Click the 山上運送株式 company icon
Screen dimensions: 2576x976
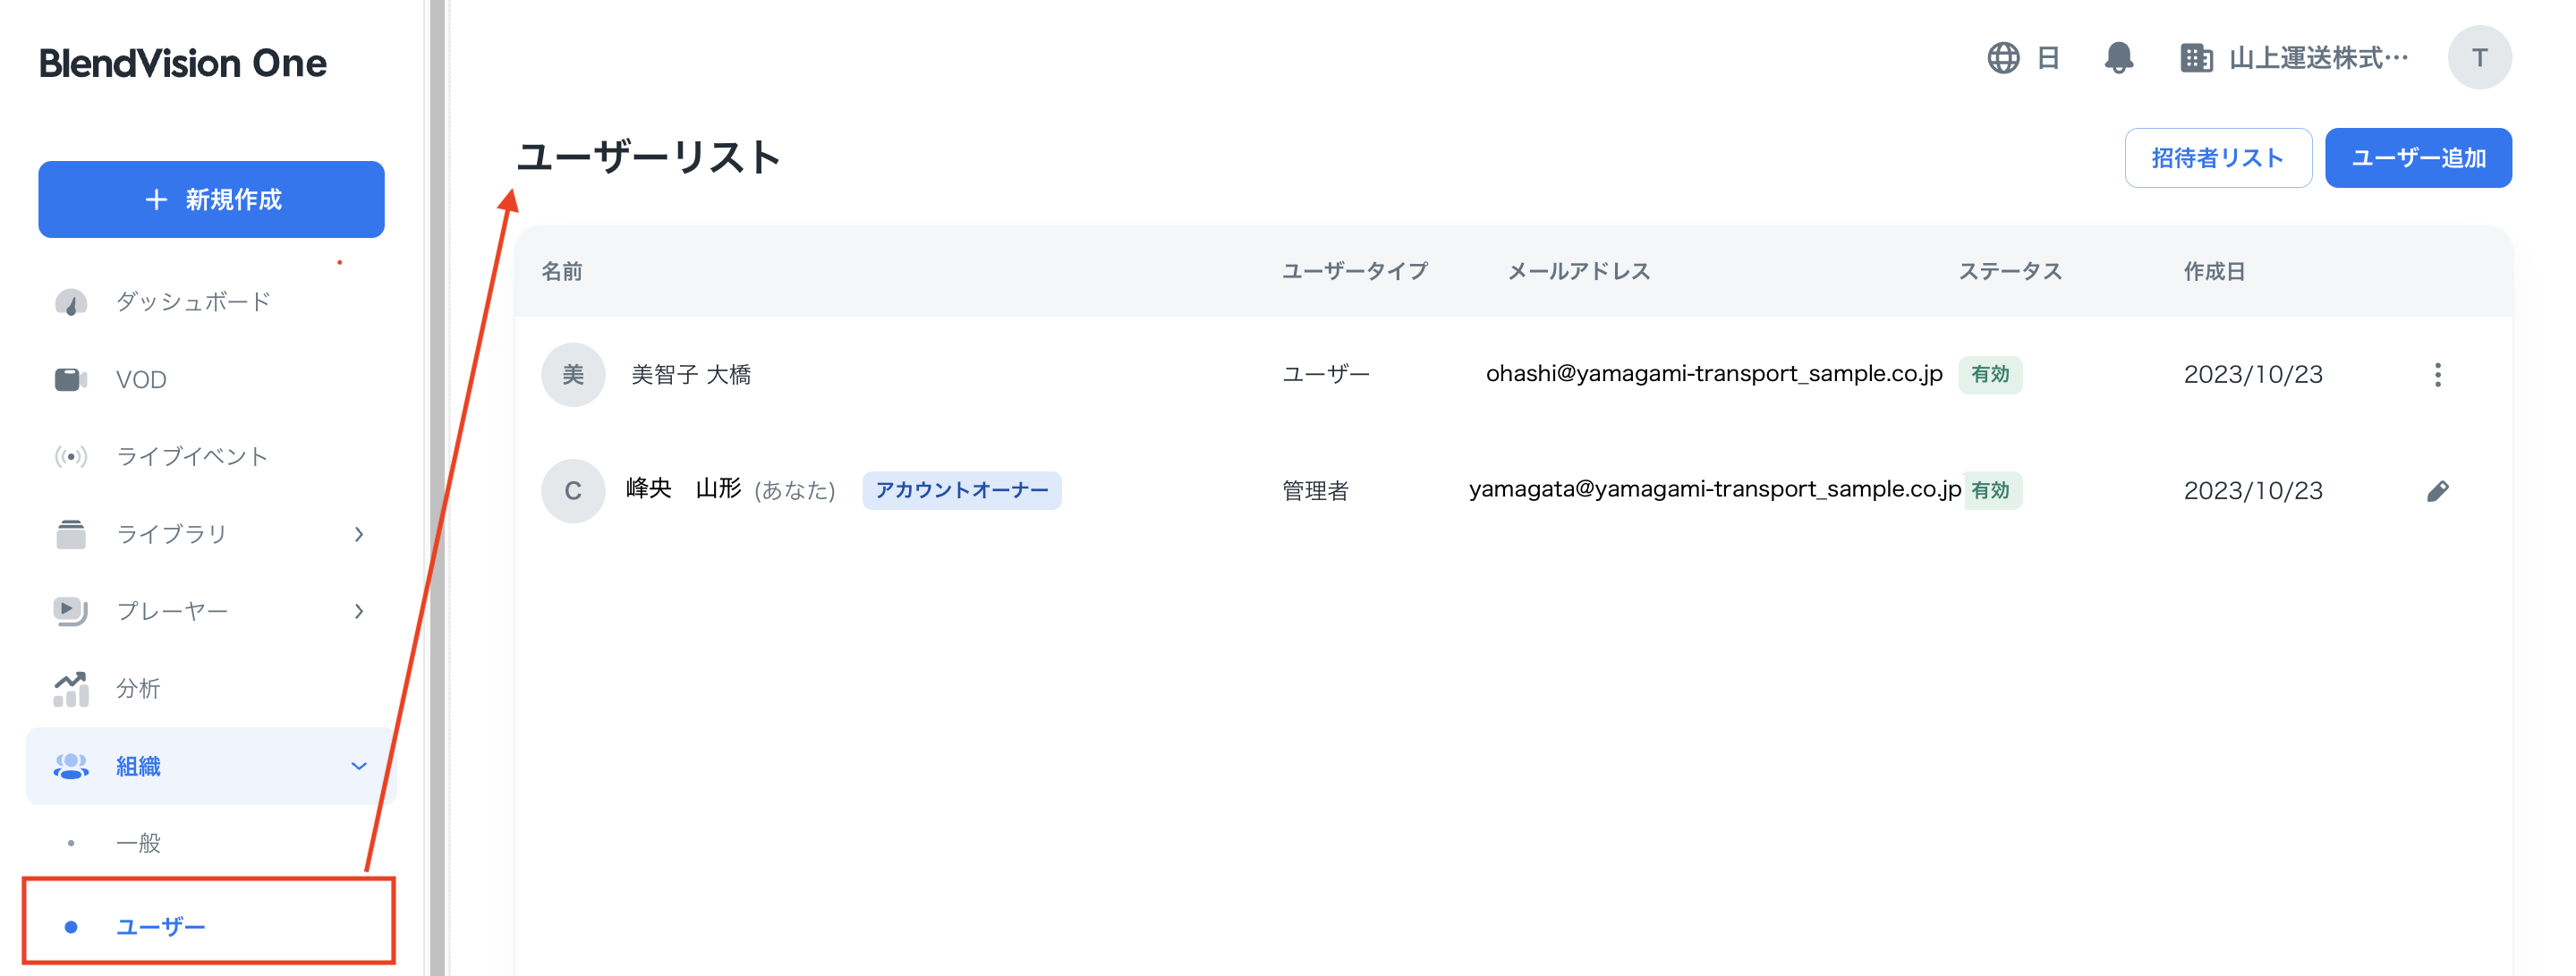pos(2197,57)
